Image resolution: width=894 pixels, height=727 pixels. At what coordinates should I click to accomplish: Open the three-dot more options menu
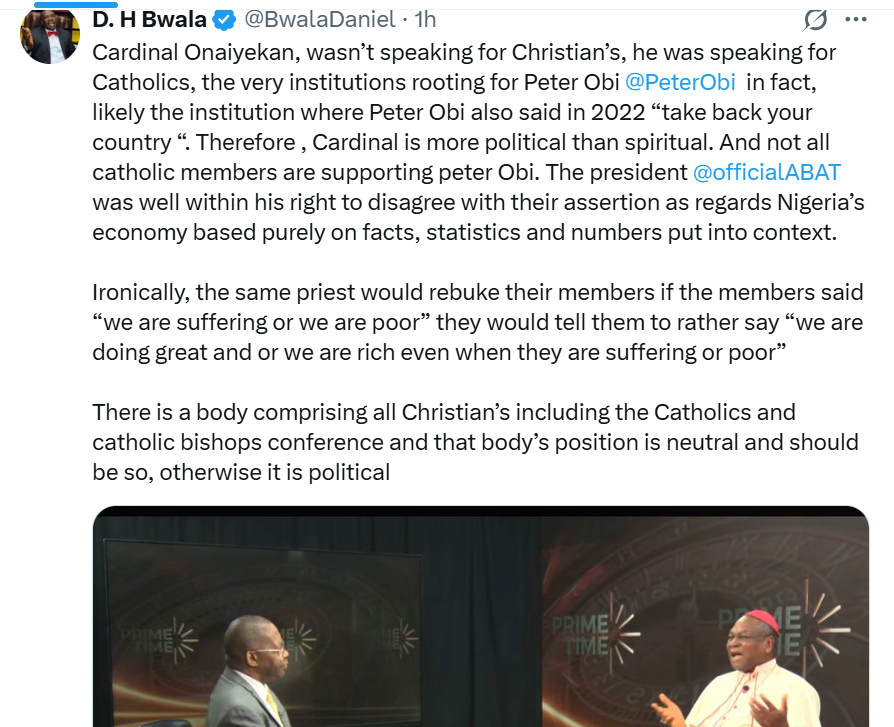856,20
